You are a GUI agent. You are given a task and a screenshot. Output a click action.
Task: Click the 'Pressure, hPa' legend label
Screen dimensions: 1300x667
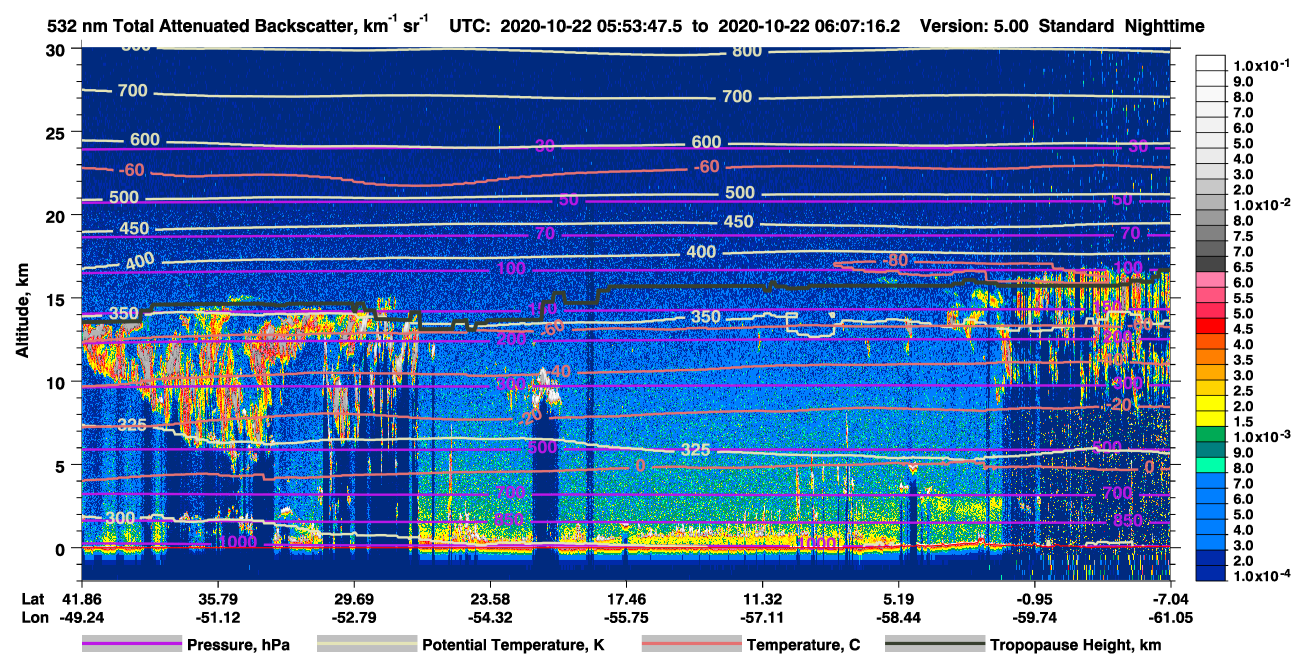[x=238, y=645]
